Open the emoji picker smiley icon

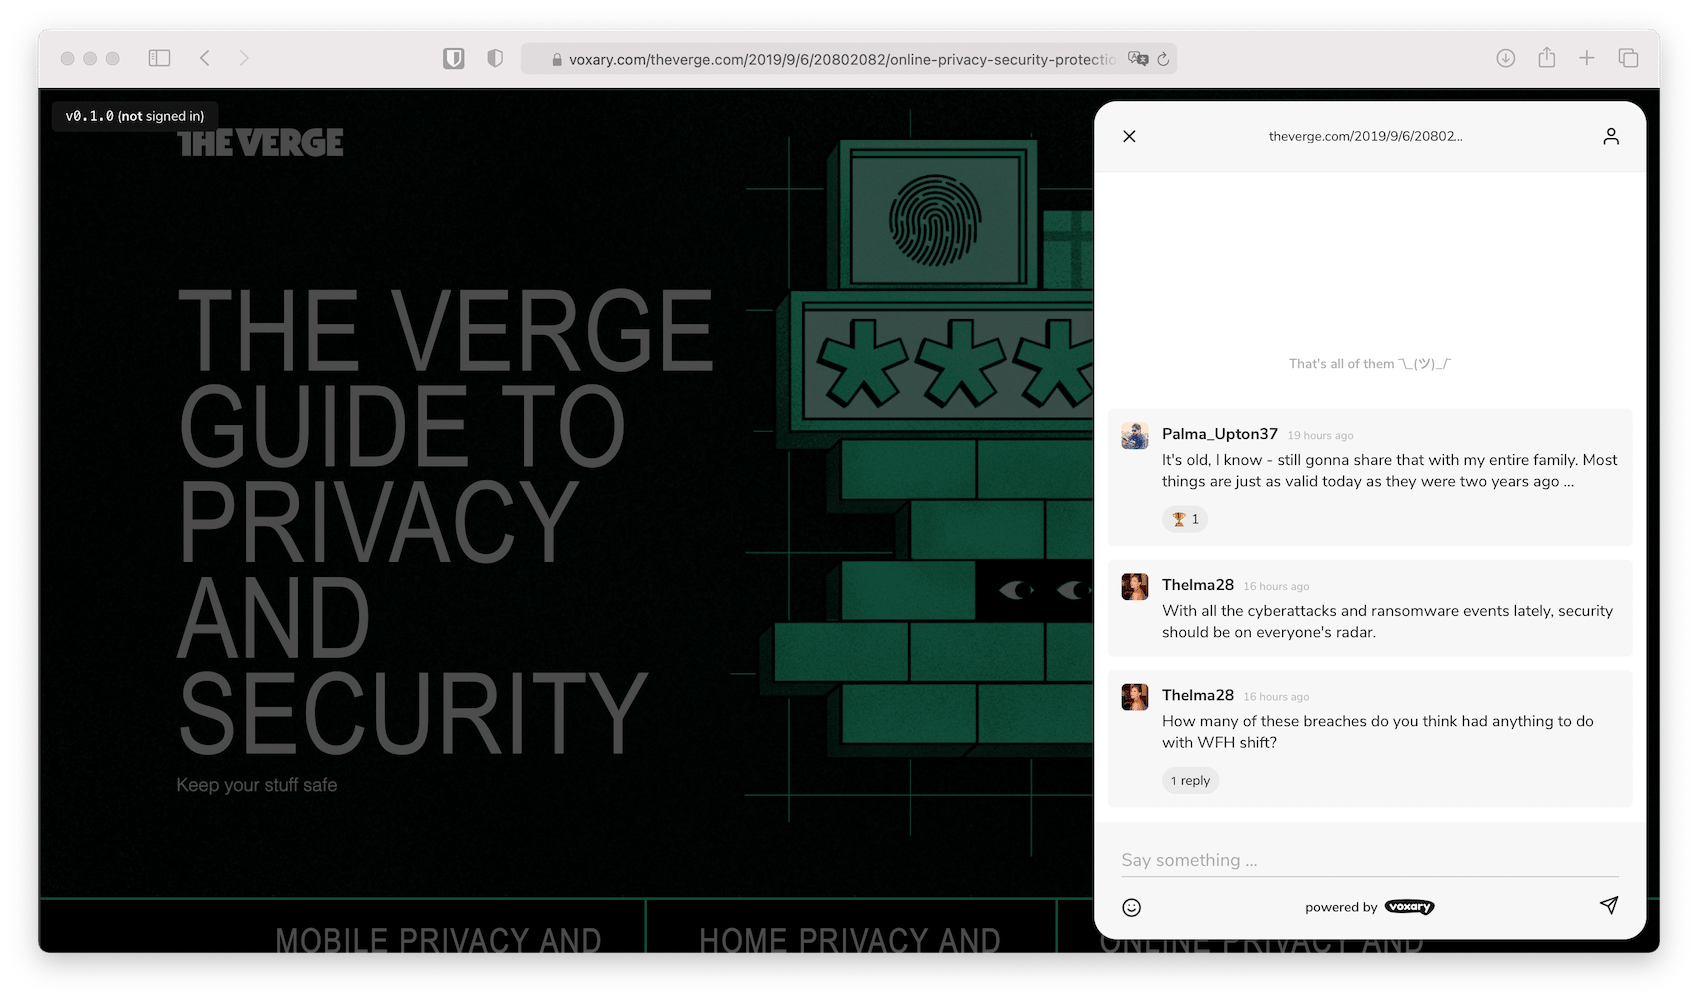pos(1132,907)
